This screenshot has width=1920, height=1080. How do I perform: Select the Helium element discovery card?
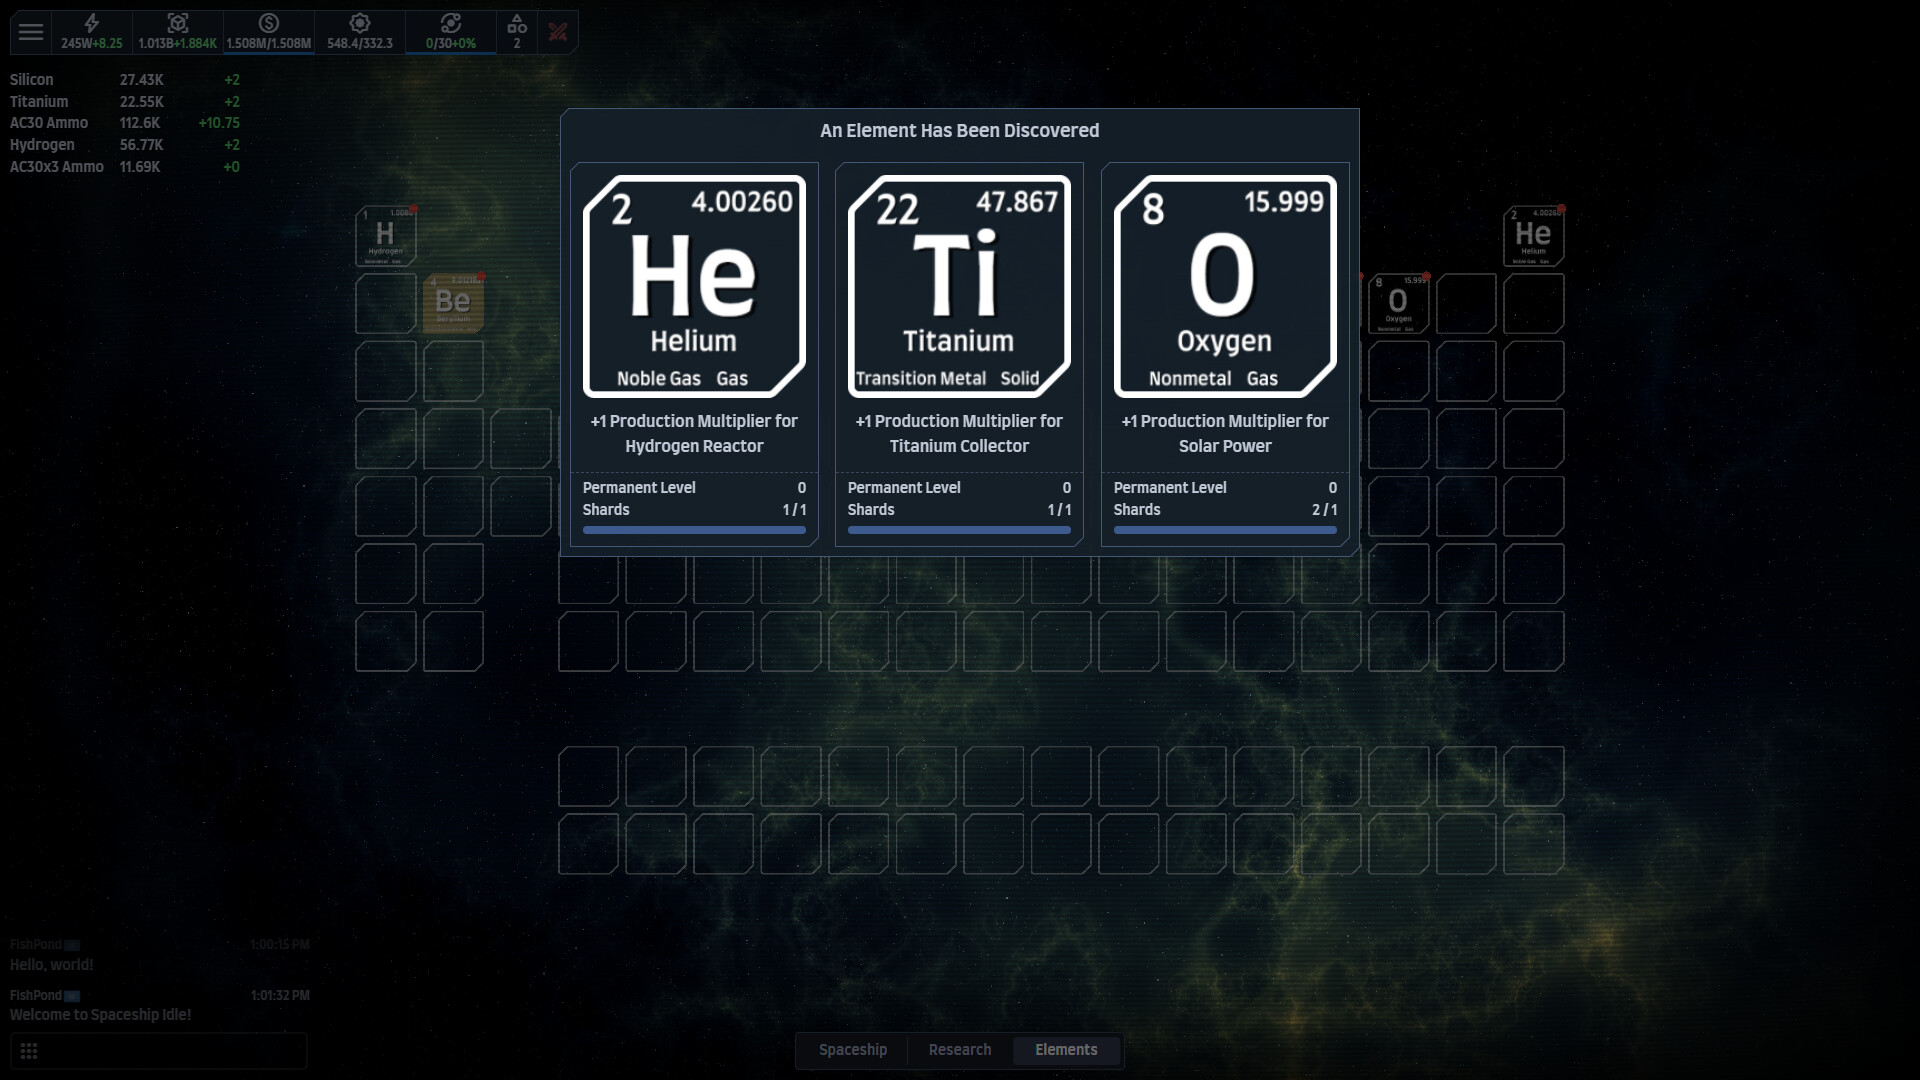point(694,285)
